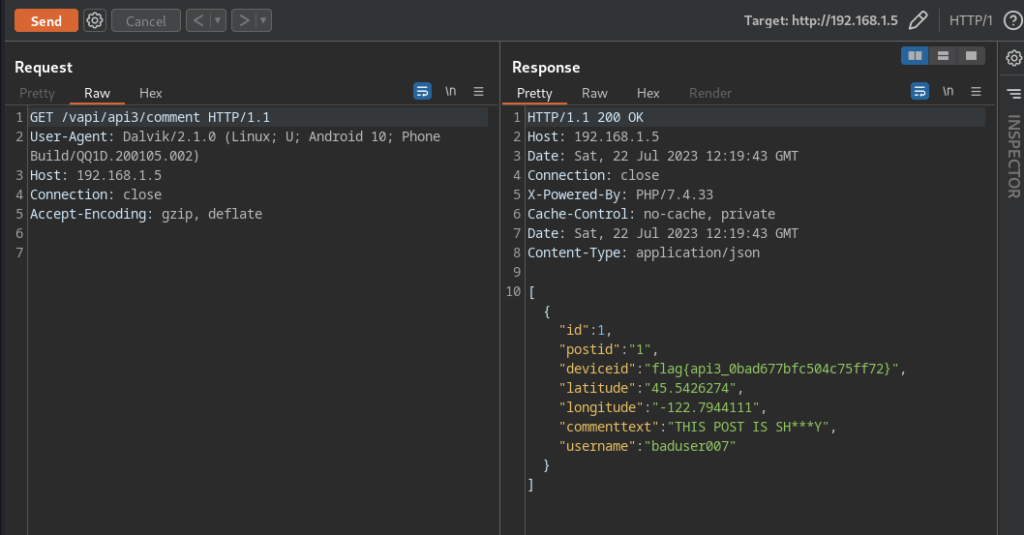Click the orange Send button
This screenshot has height=535, width=1024.
(46, 21)
